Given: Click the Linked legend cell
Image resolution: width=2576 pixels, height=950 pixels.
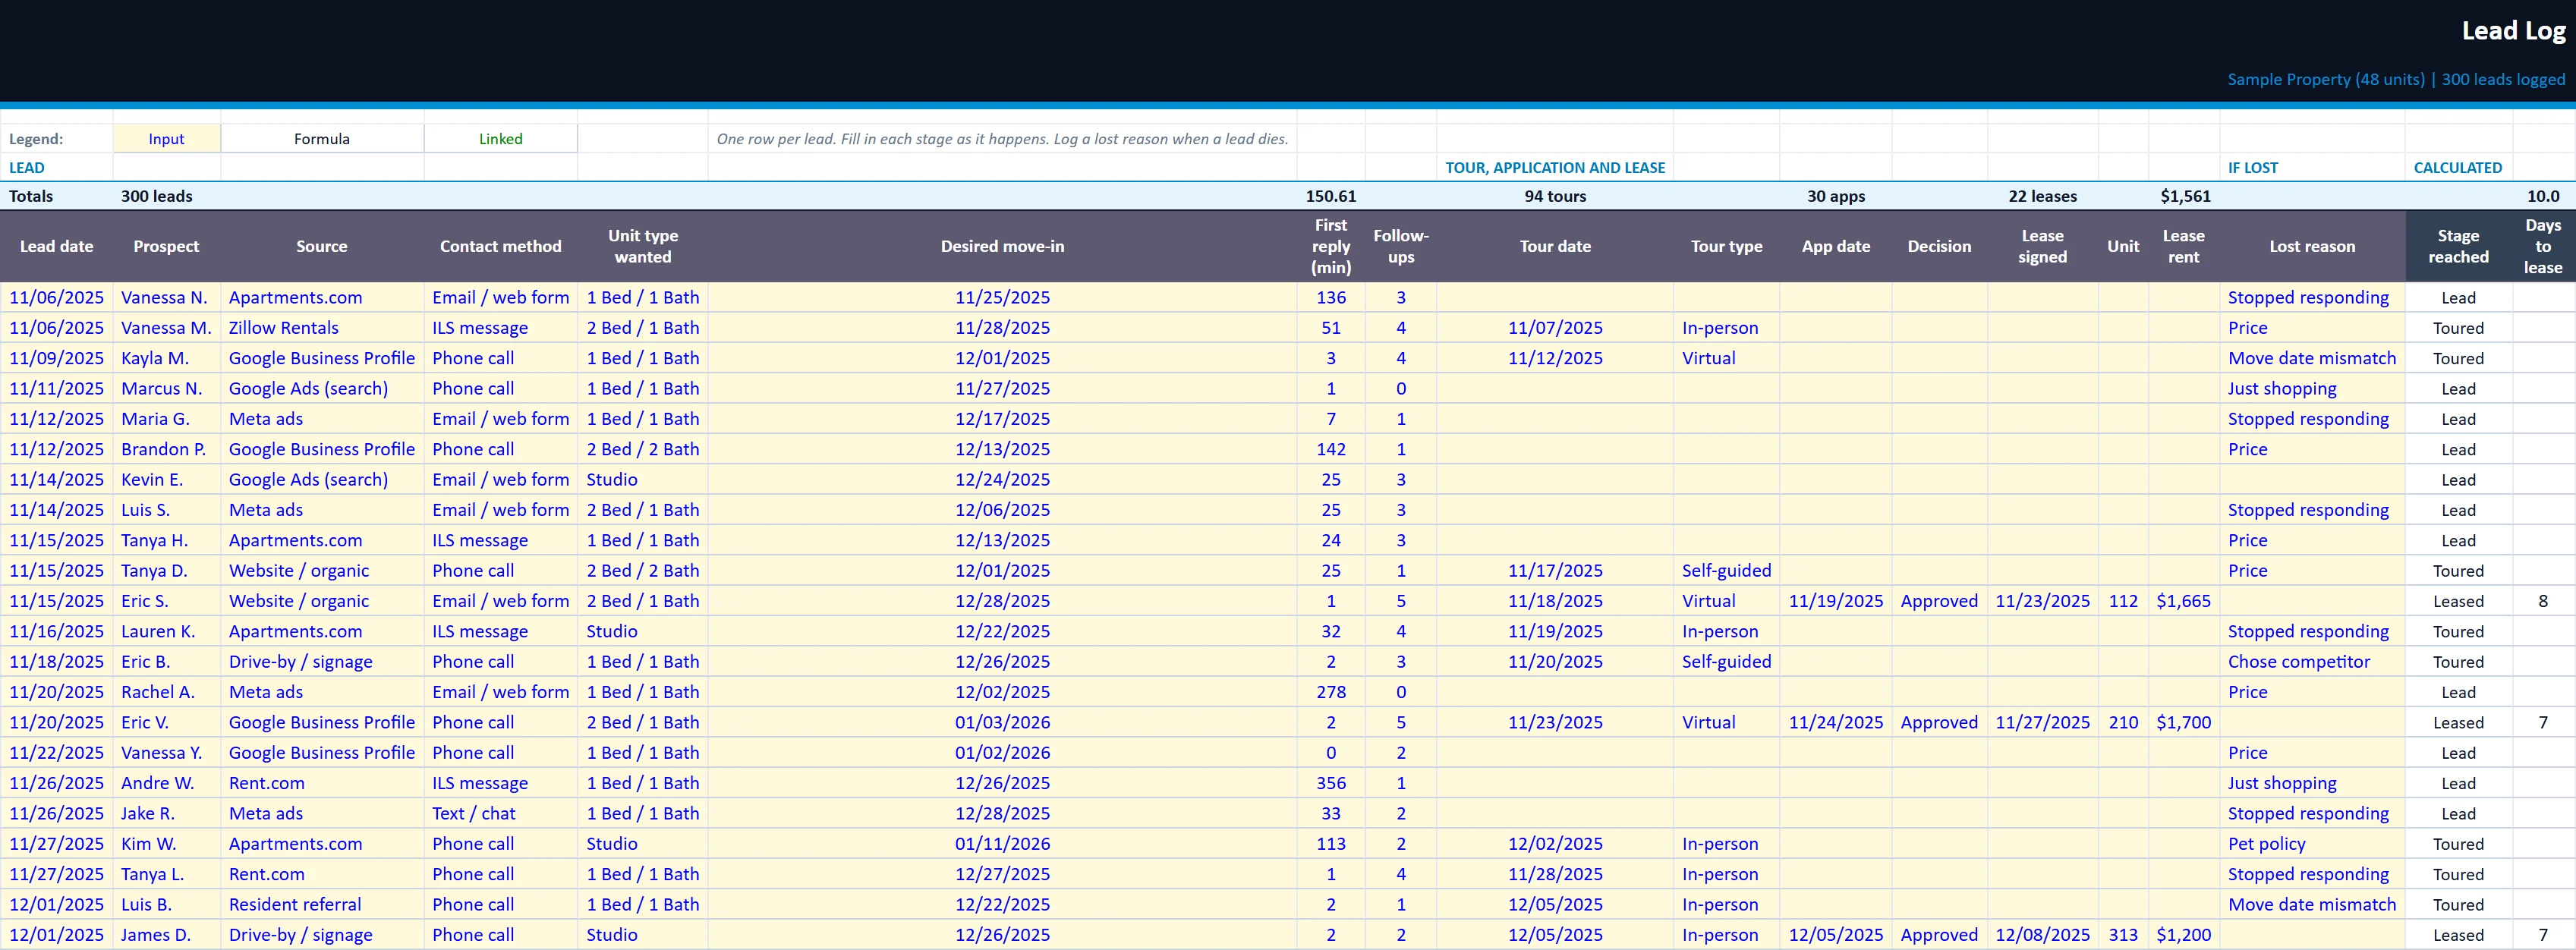Looking at the screenshot, I should click(x=500, y=139).
